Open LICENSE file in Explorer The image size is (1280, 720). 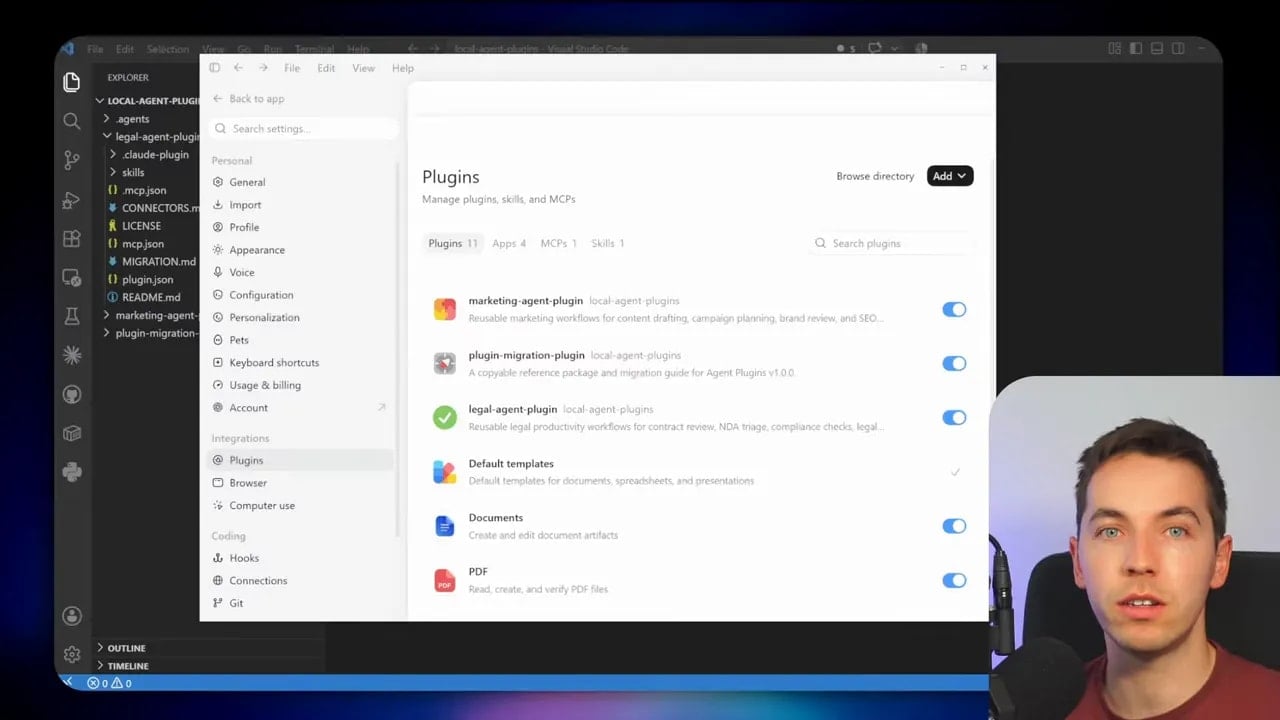141,226
